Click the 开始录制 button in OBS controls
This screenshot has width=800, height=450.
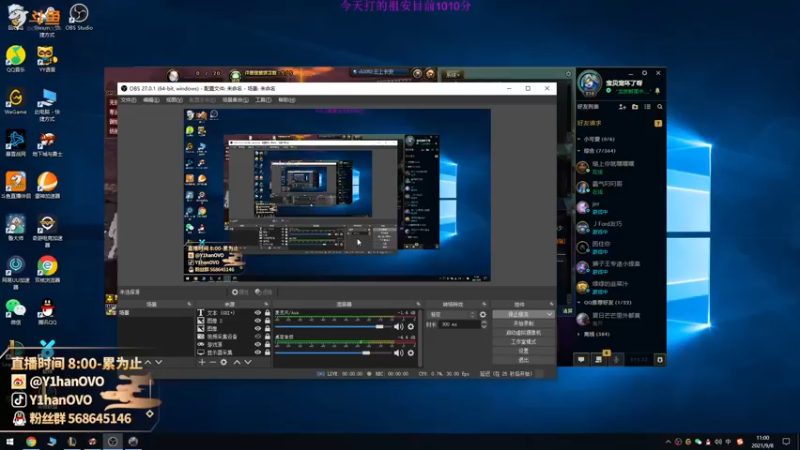click(523, 323)
